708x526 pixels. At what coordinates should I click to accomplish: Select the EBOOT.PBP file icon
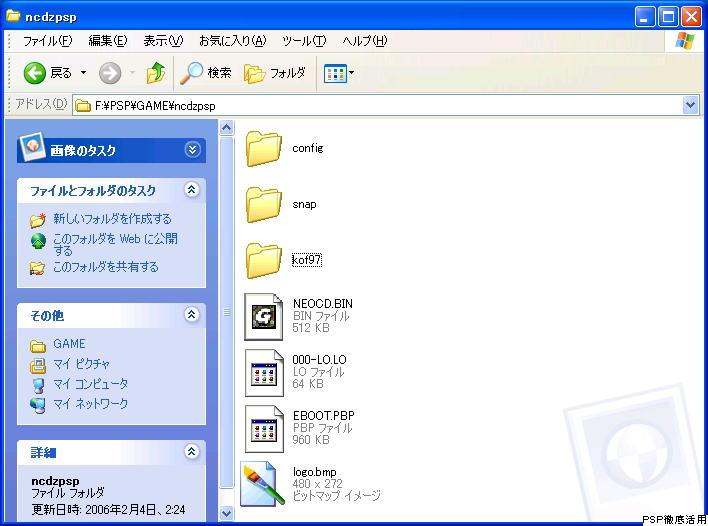pyautogui.click(x=264, y=429)
